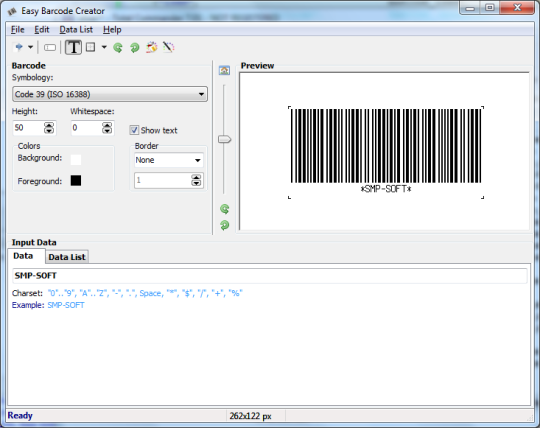Increase border width with up arrow
Viewport: 540px width, 428px height.
pos(196,177)
